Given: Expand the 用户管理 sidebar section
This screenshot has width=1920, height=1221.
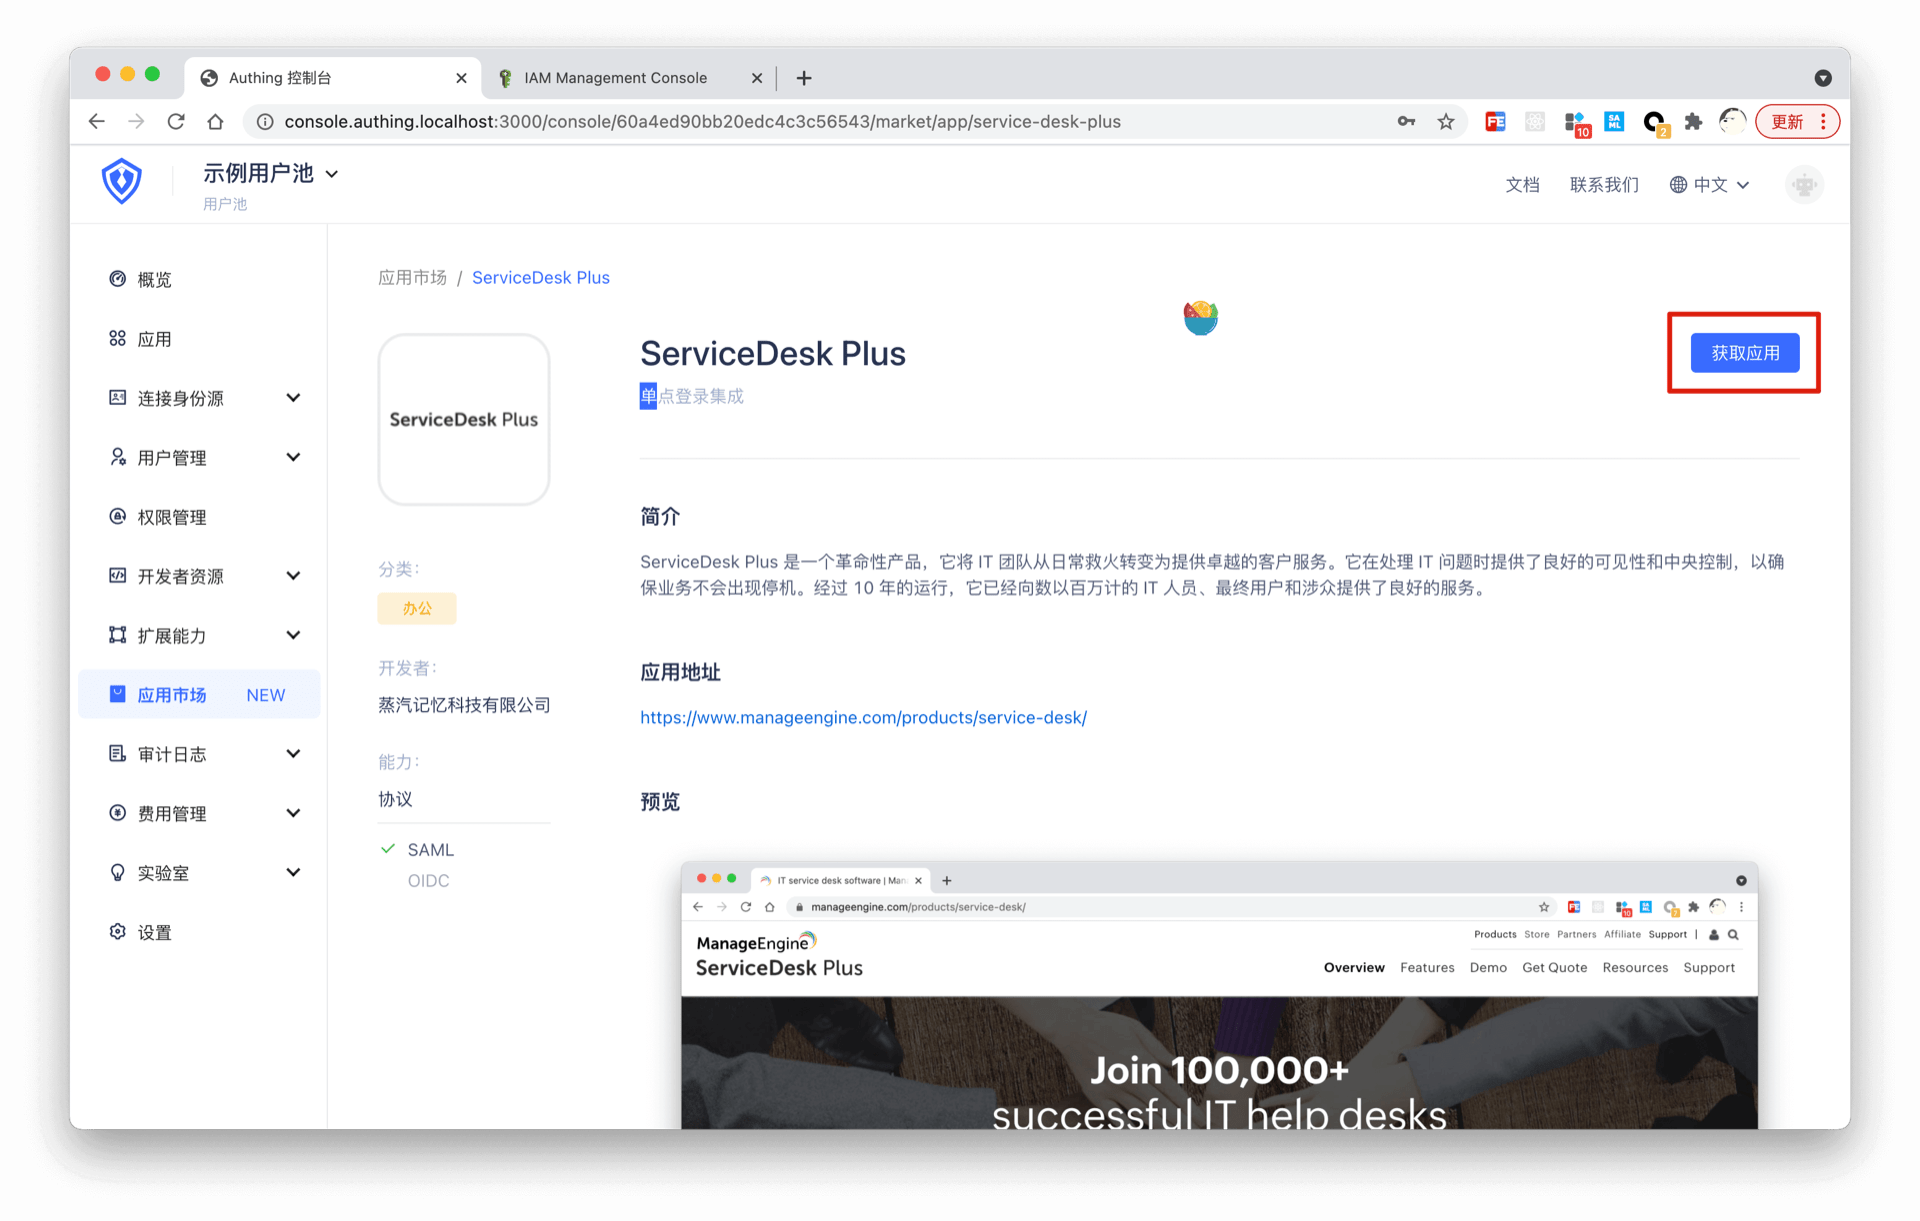Looking at the screenshot, I should pyautogui.click(x=293, y=457).
